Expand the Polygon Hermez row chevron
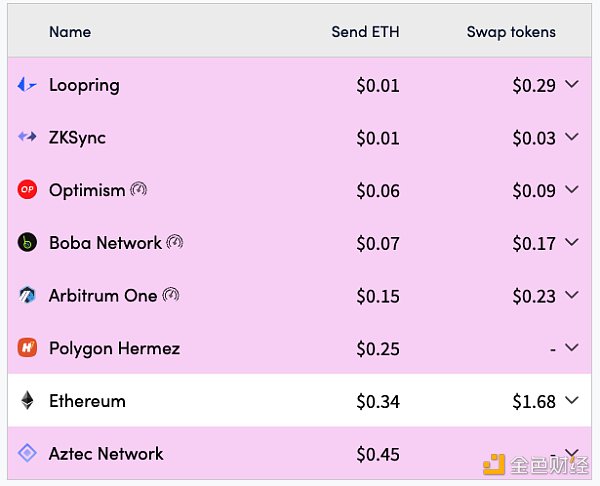Image resolution: width=600 pixels, height=486 pixels. coord(572,348)
